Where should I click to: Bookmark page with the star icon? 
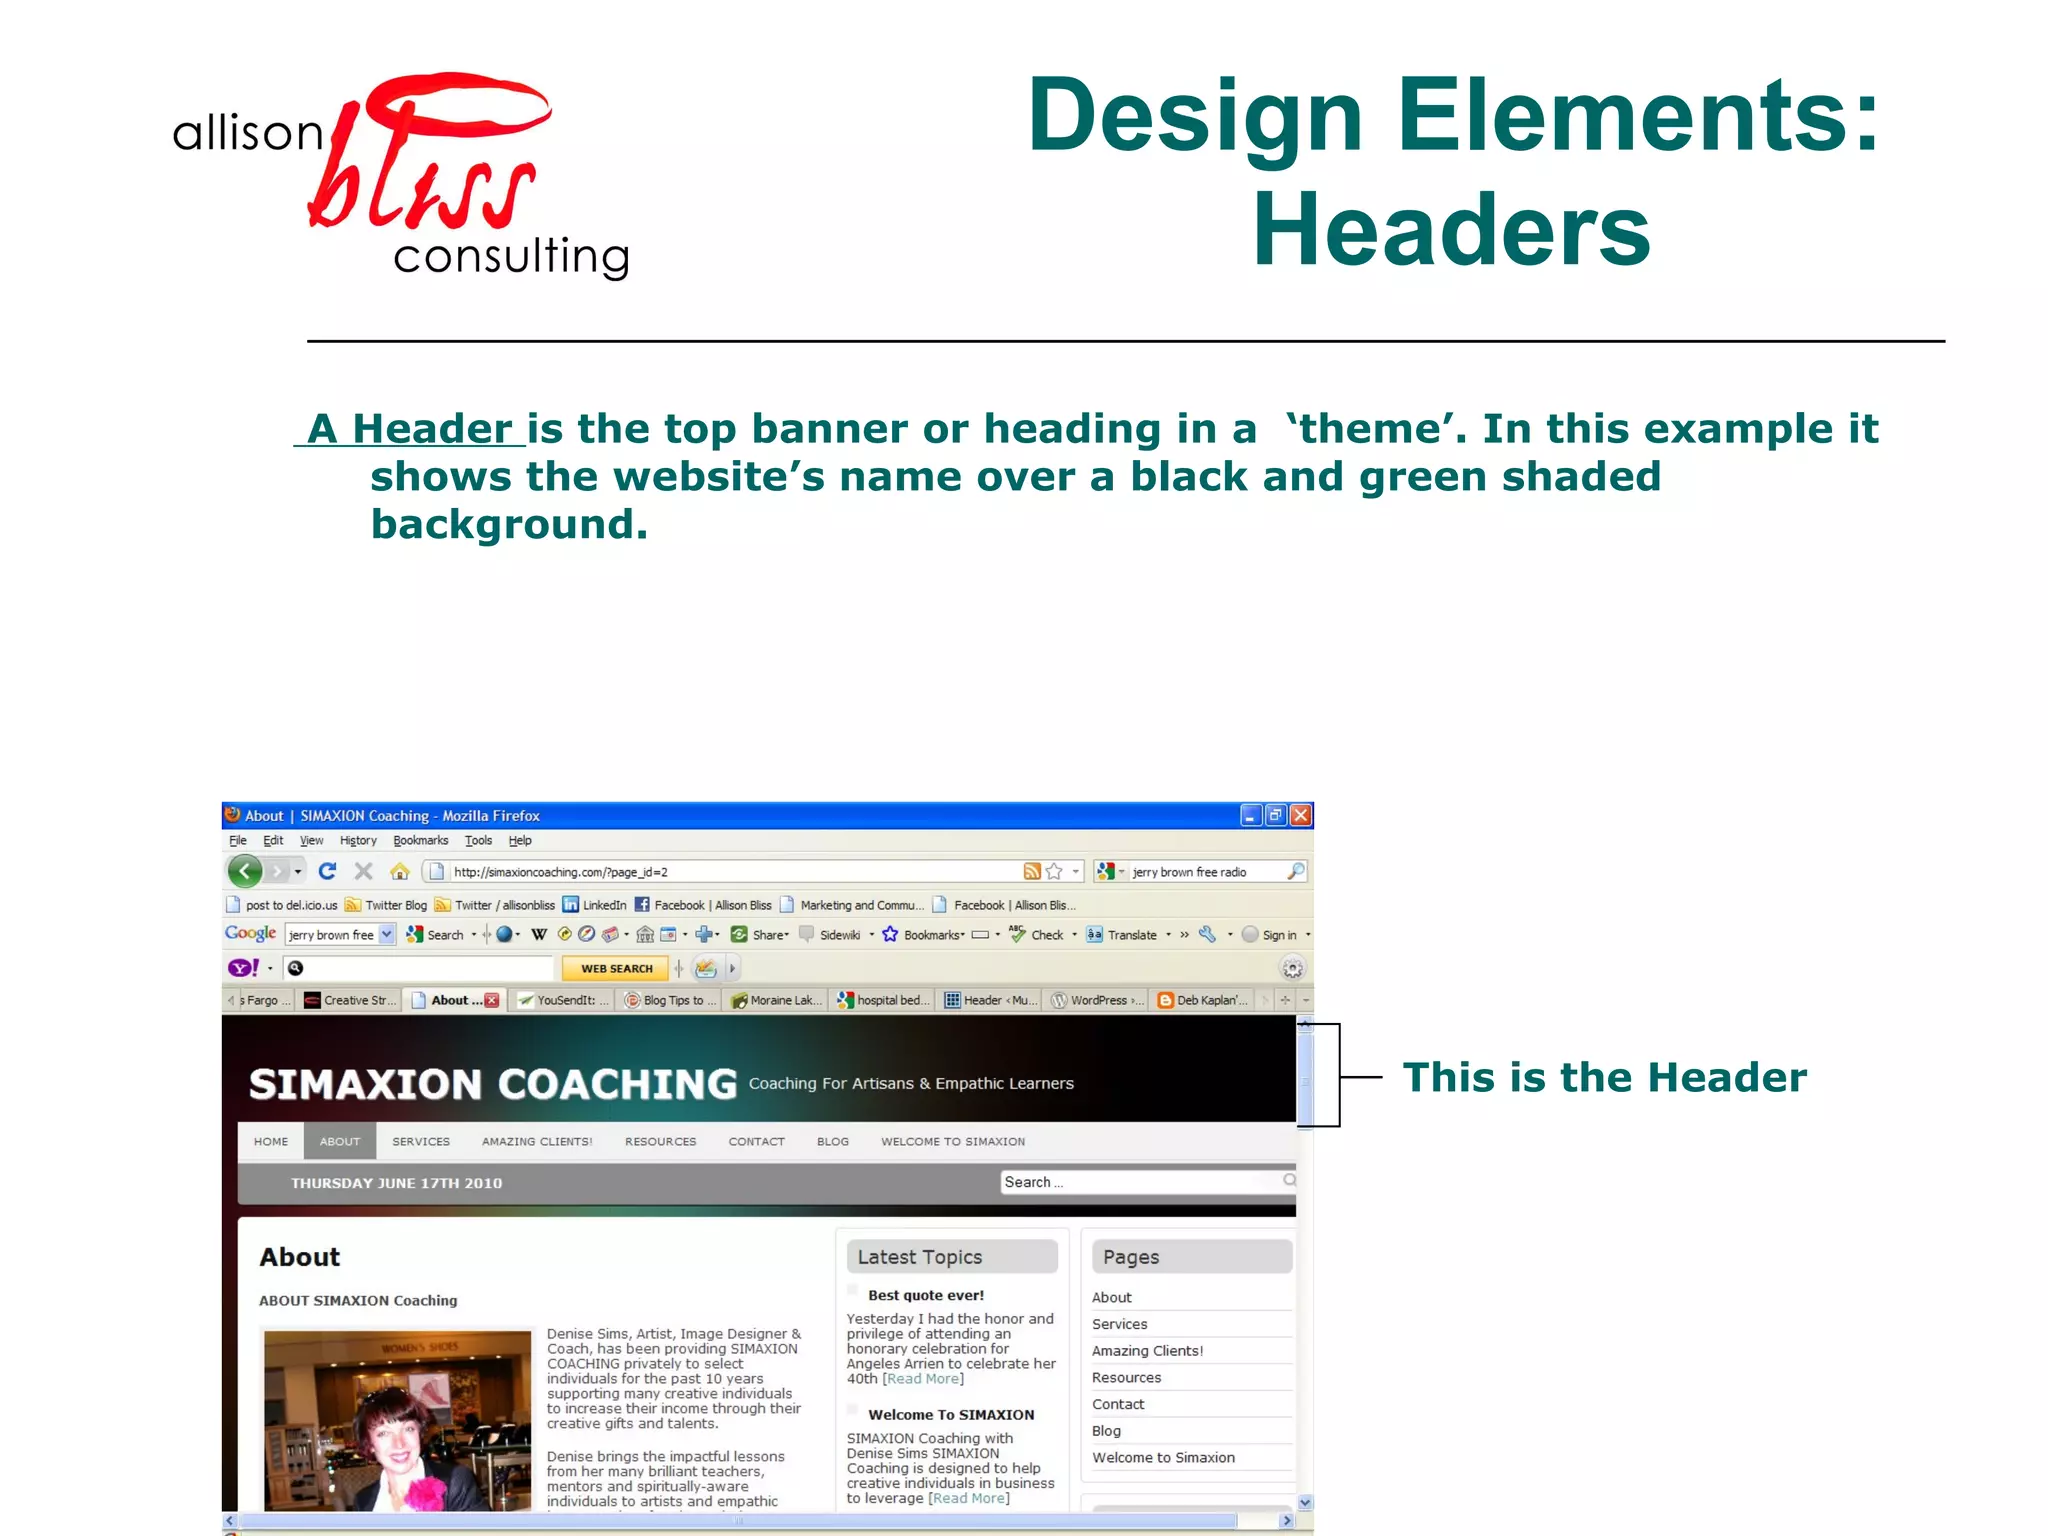(1054, 872)
